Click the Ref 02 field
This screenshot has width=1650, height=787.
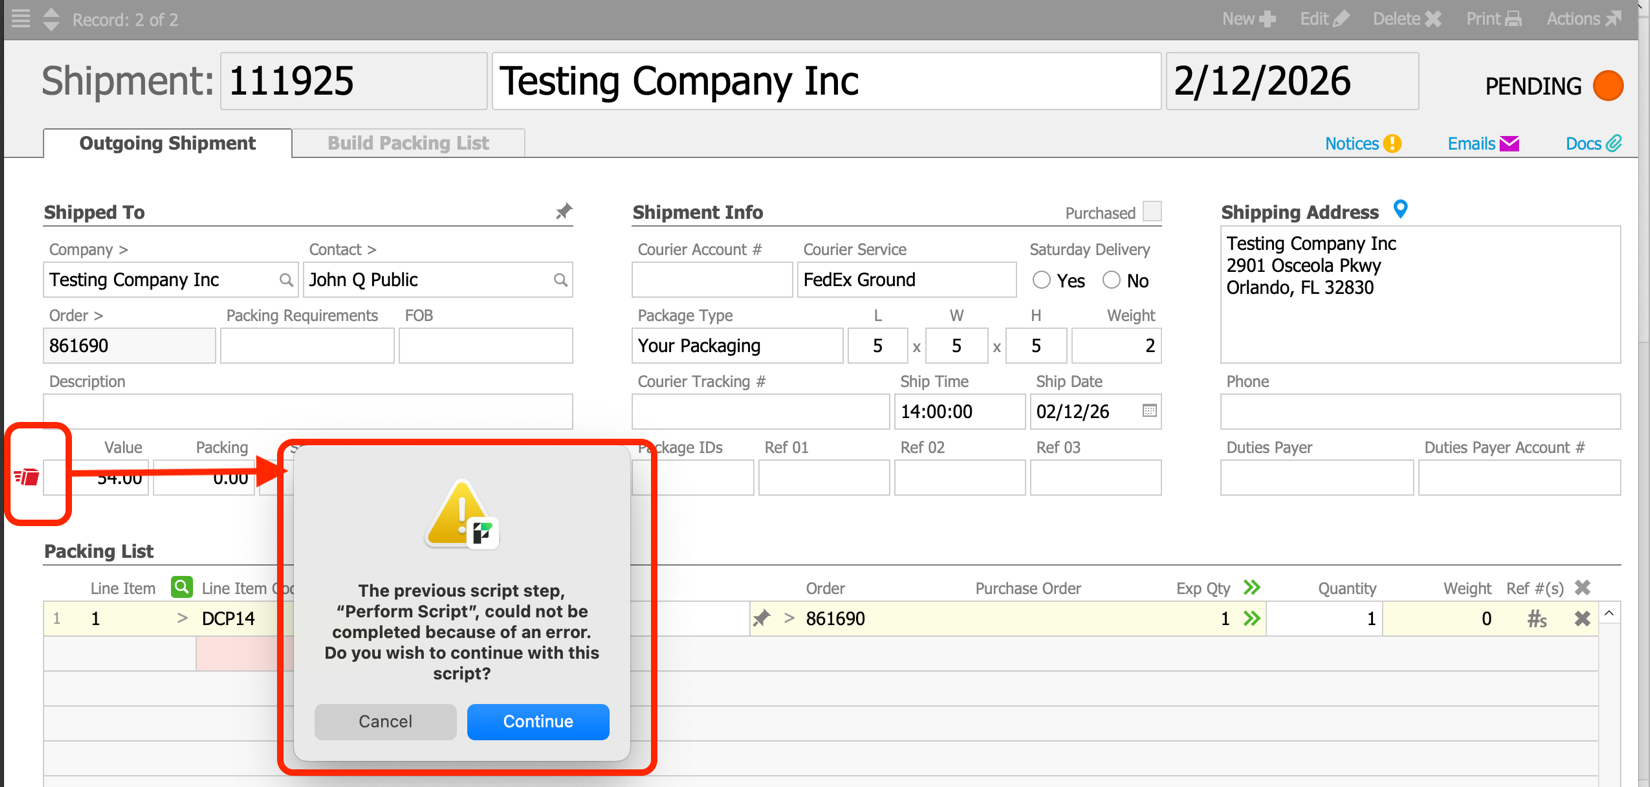959,478
